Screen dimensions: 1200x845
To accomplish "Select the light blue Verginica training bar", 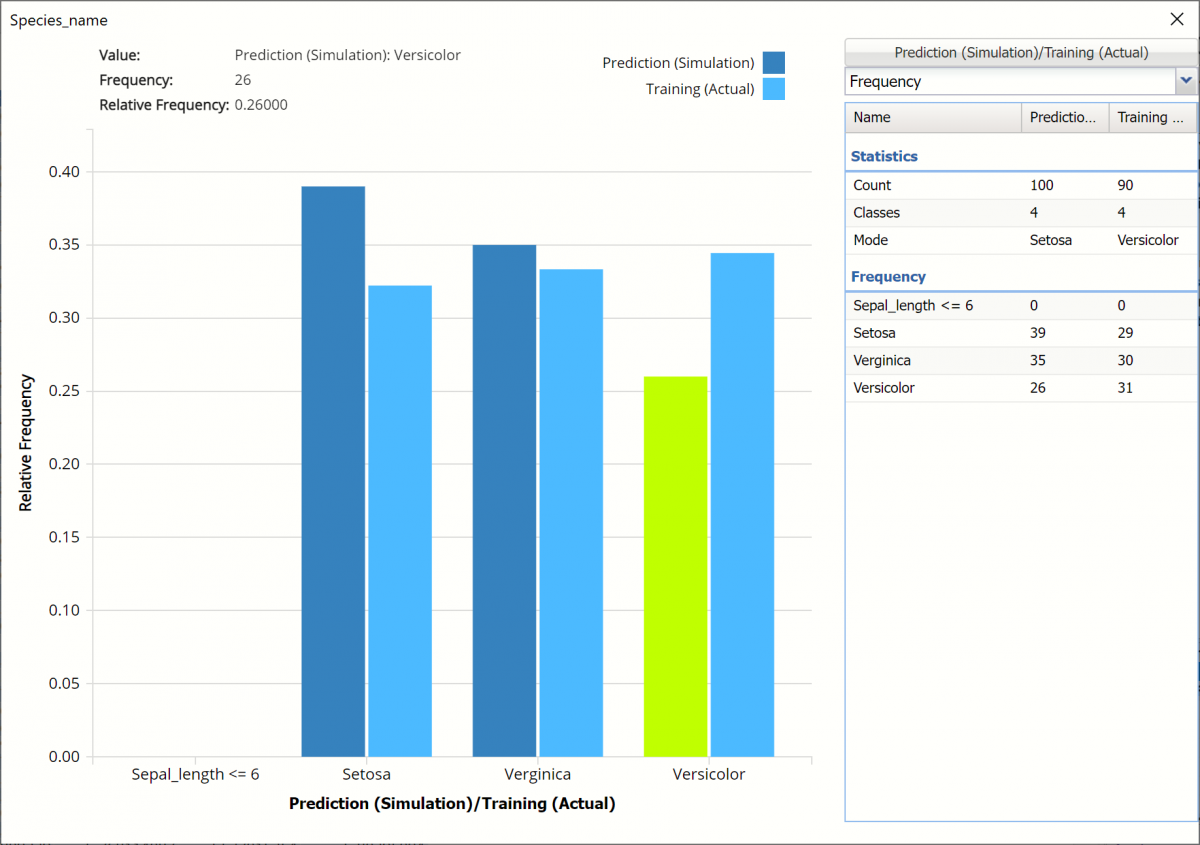I will coord(571,512).
